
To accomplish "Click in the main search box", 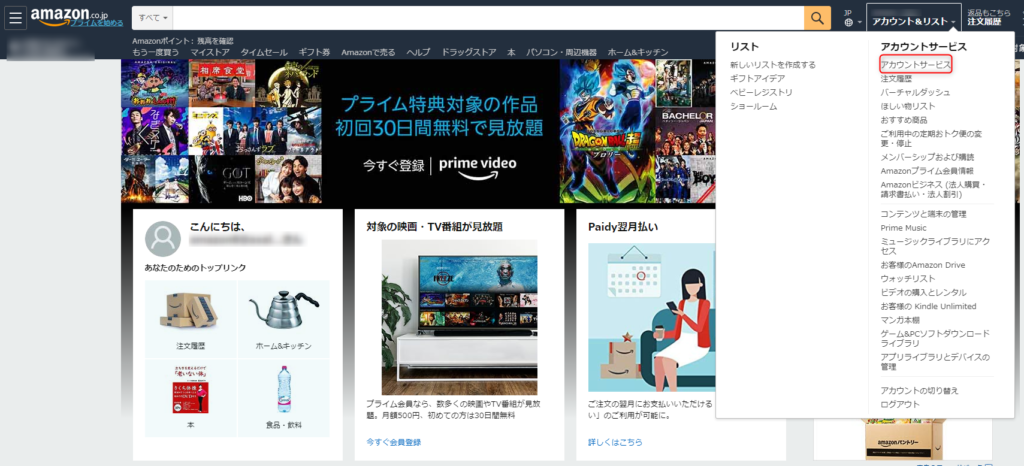I will tap(488, 18).
